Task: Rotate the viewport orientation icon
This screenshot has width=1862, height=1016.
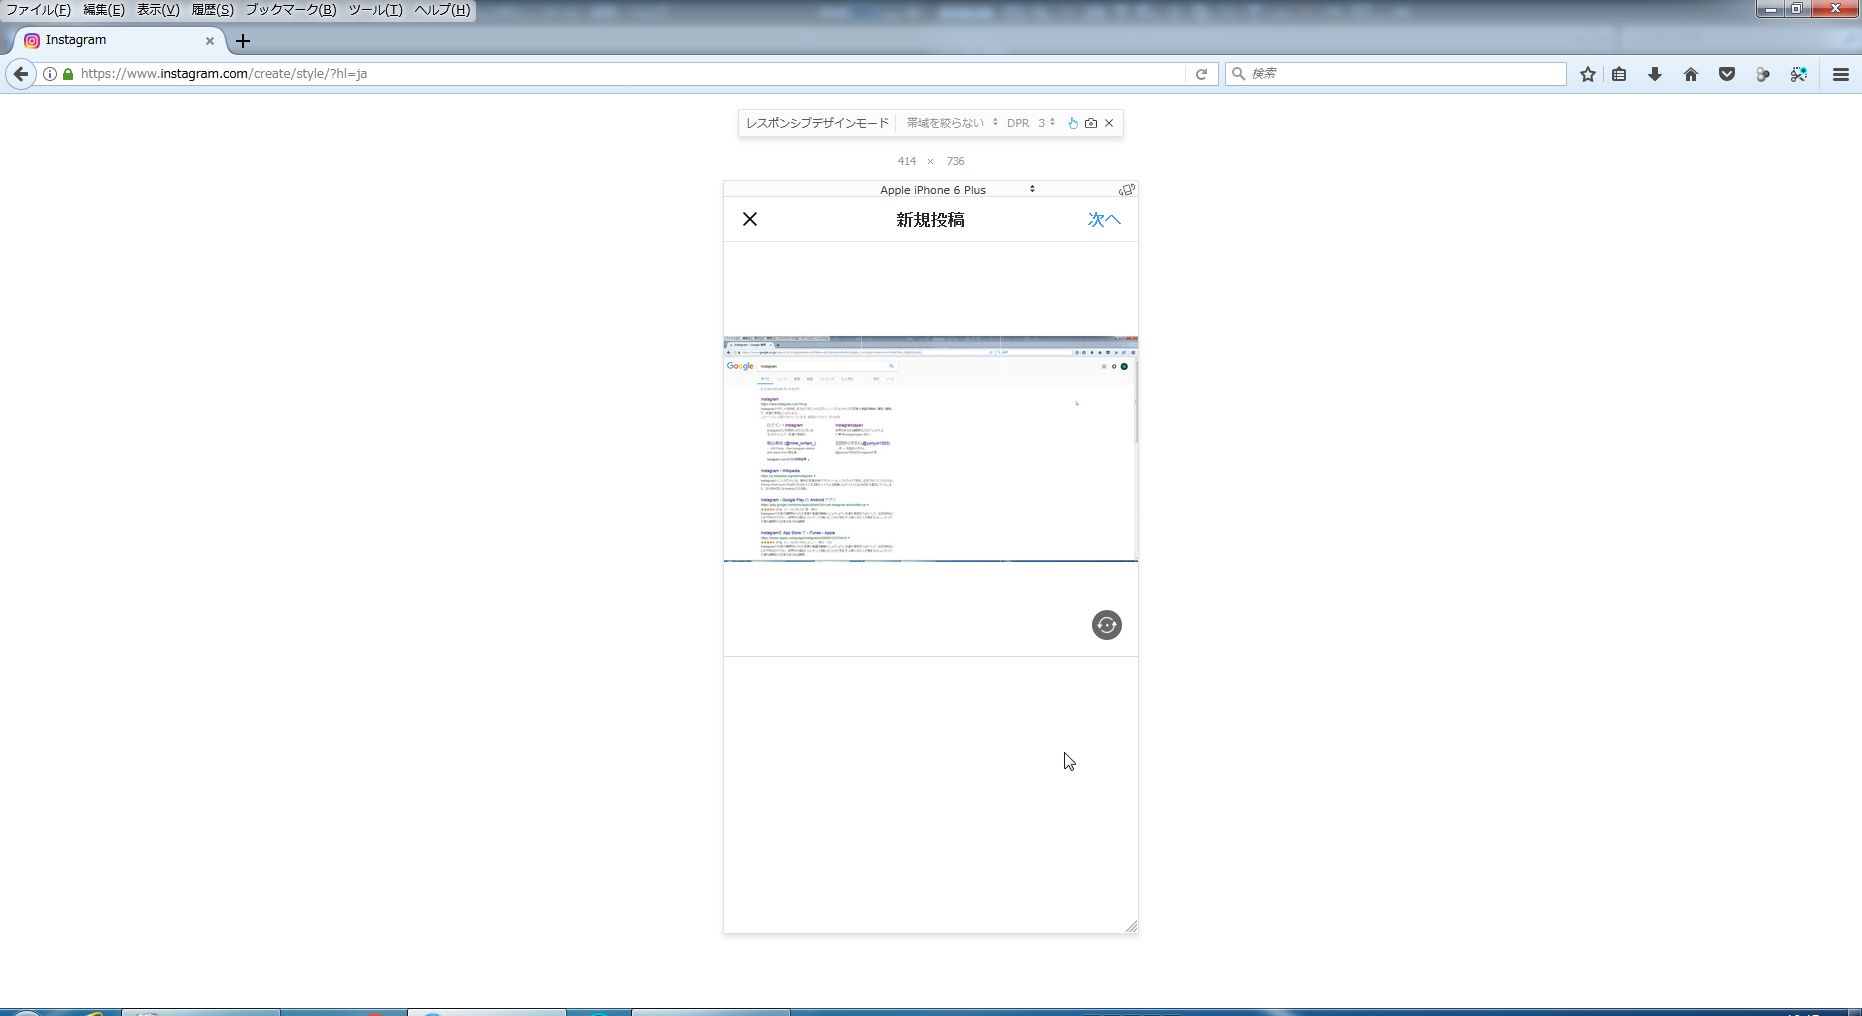Action: [x=1127, y=189]
